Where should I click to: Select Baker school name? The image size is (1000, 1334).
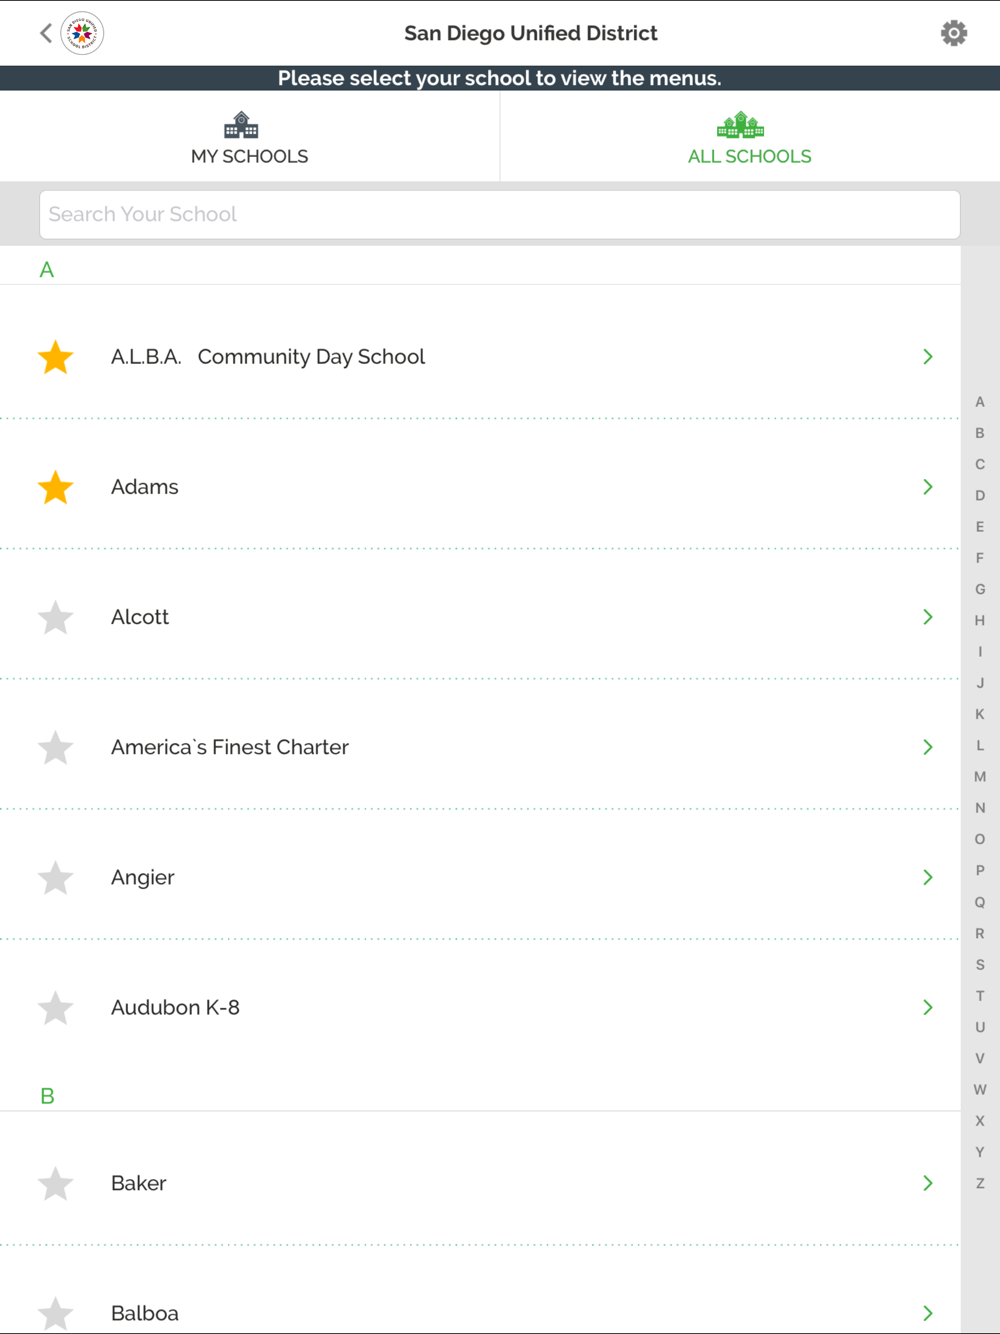[x=139, y=1183]
